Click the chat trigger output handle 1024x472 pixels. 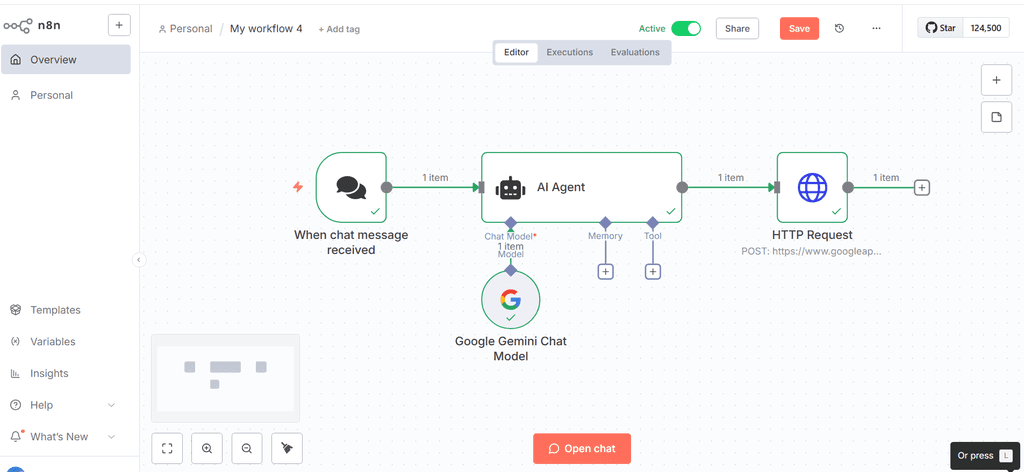(x=387, y=187)
